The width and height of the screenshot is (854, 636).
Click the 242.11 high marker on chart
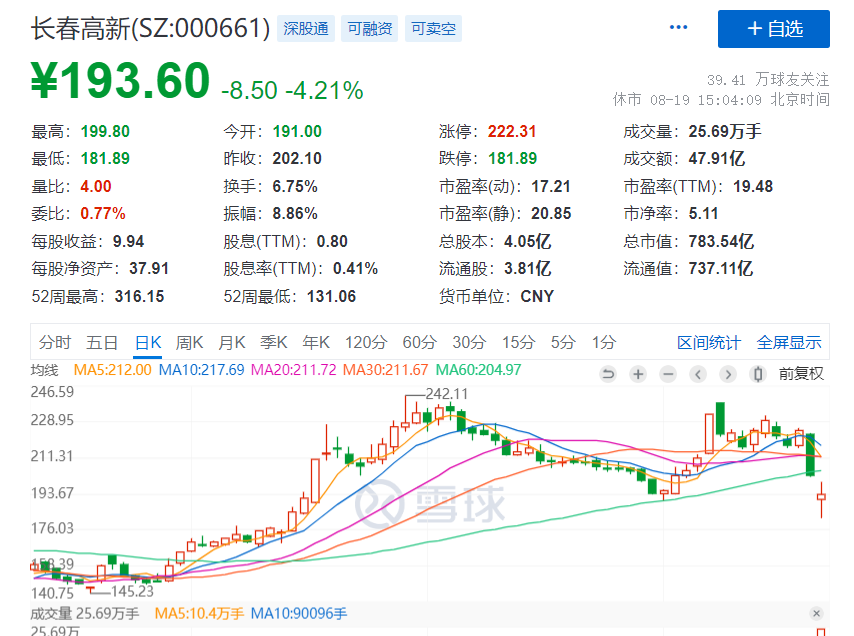coord(447,394)
